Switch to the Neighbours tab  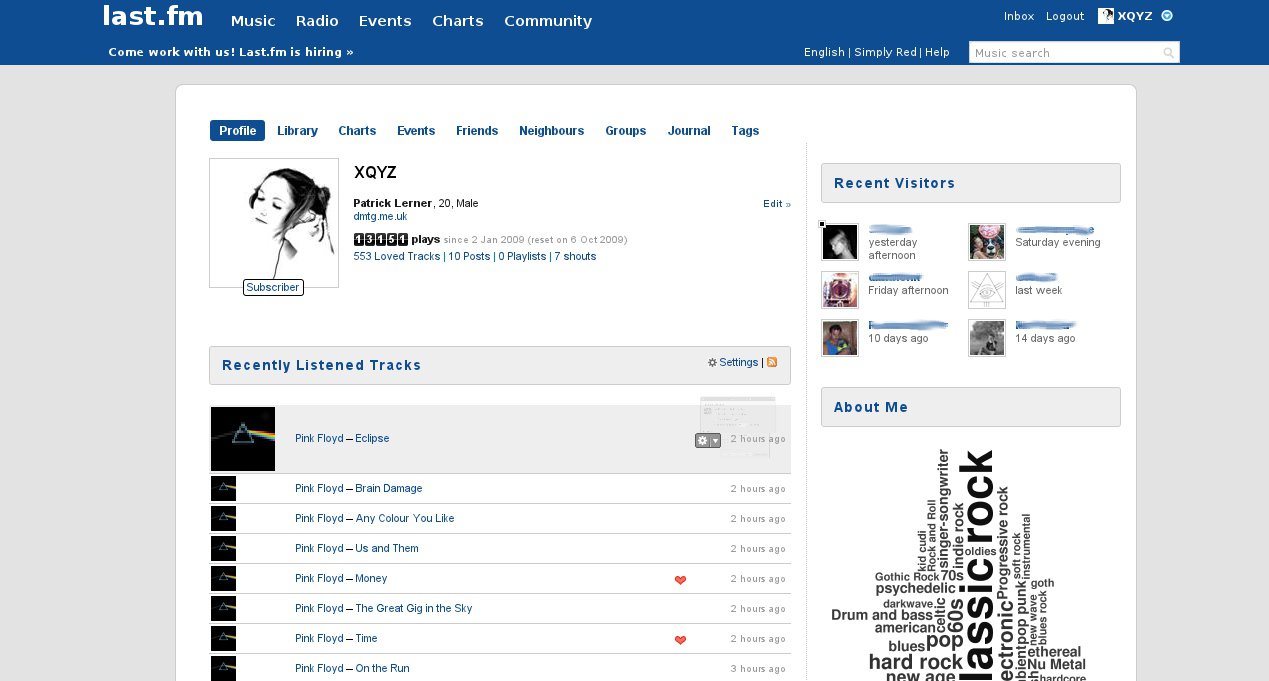[x=552, y=131]
